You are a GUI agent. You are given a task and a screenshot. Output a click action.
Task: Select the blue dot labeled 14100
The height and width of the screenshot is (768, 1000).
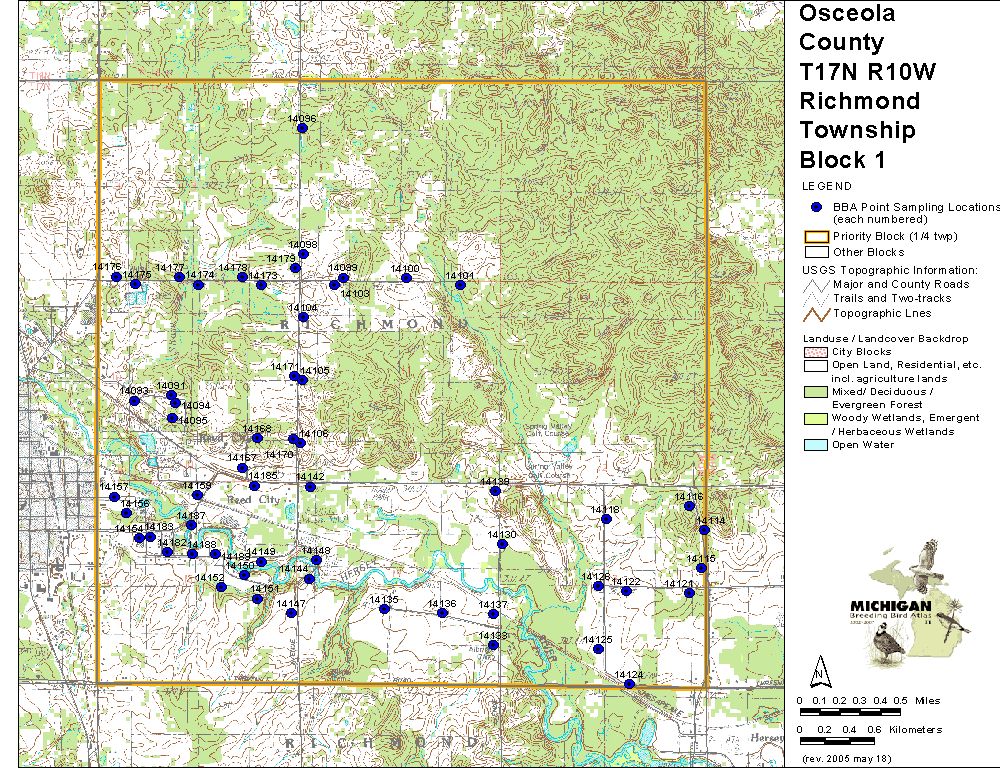(x=406, y=277)
